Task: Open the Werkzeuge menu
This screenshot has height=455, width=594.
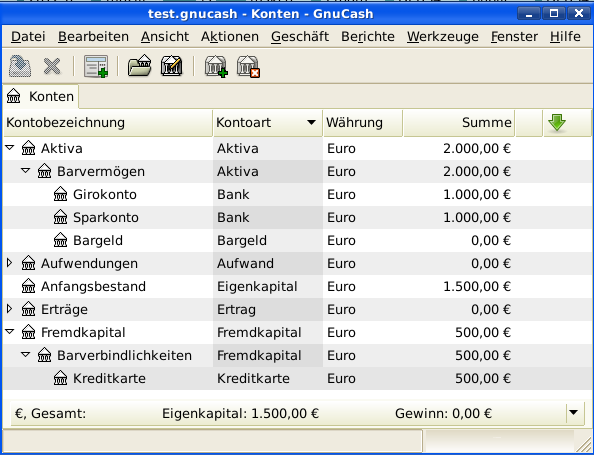Action: [x=442, y=36]
